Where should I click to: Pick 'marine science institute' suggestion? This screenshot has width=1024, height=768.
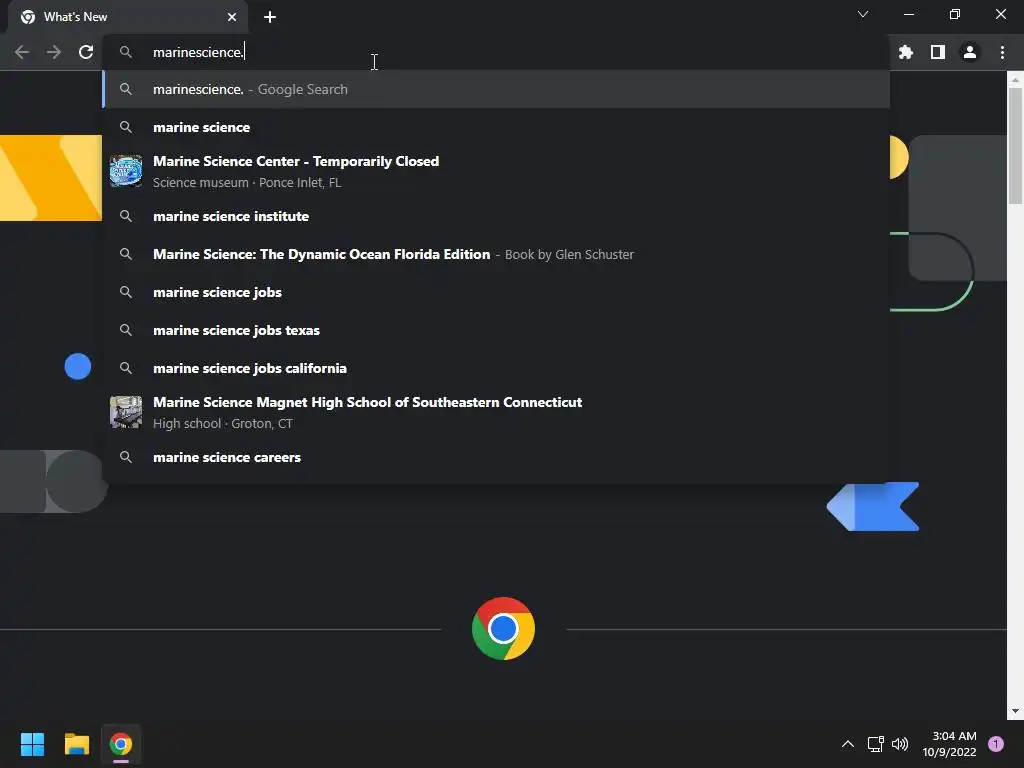pos(496,216)
